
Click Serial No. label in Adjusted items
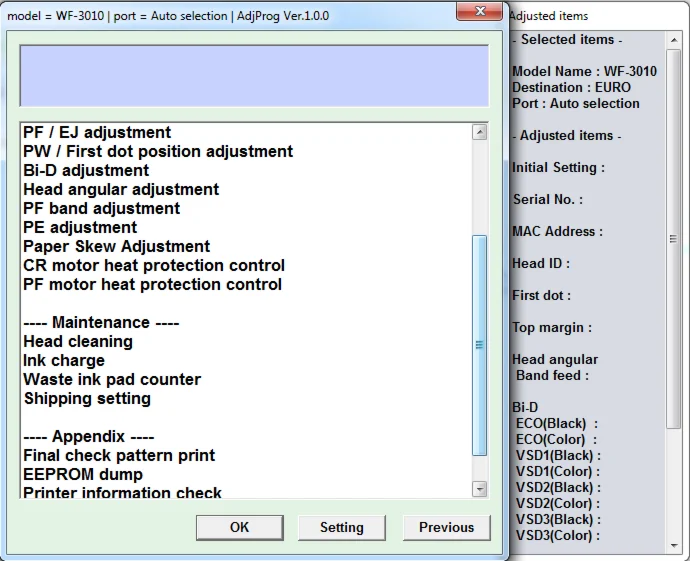click(x=548, y=199)
